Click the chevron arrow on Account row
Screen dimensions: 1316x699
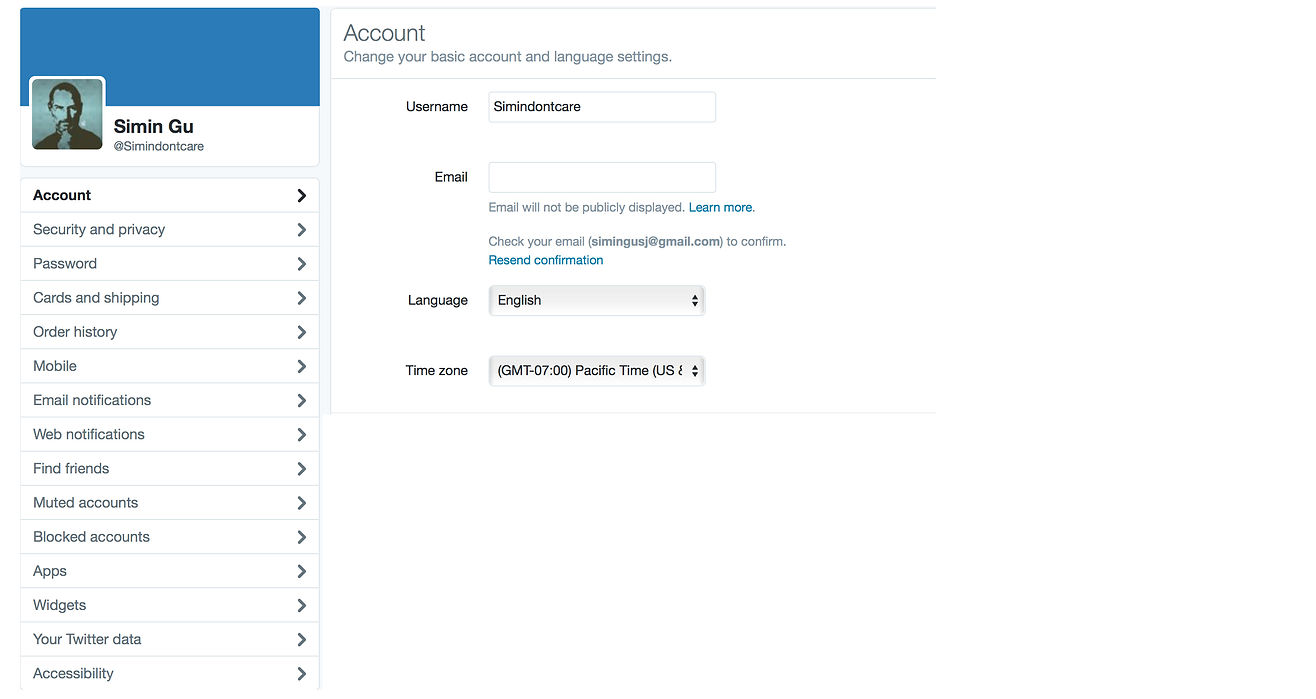[301, 196]
